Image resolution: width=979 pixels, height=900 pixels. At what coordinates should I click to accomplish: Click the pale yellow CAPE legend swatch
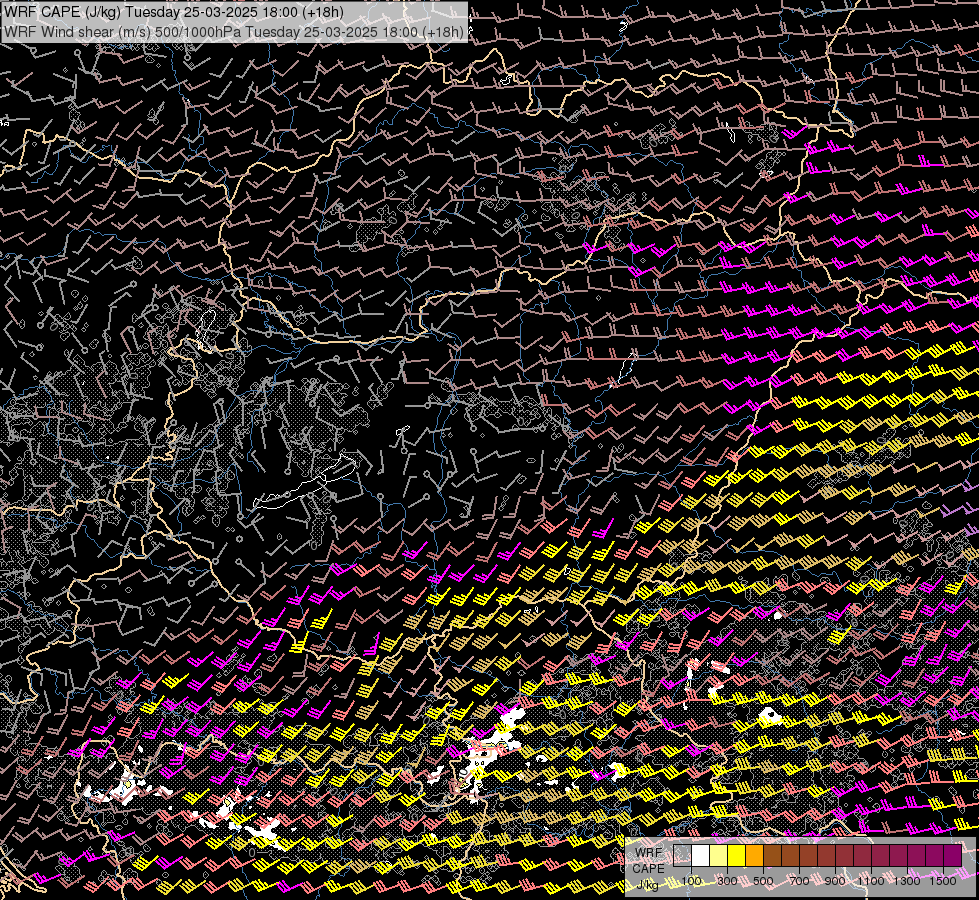[x=719, y=856]
